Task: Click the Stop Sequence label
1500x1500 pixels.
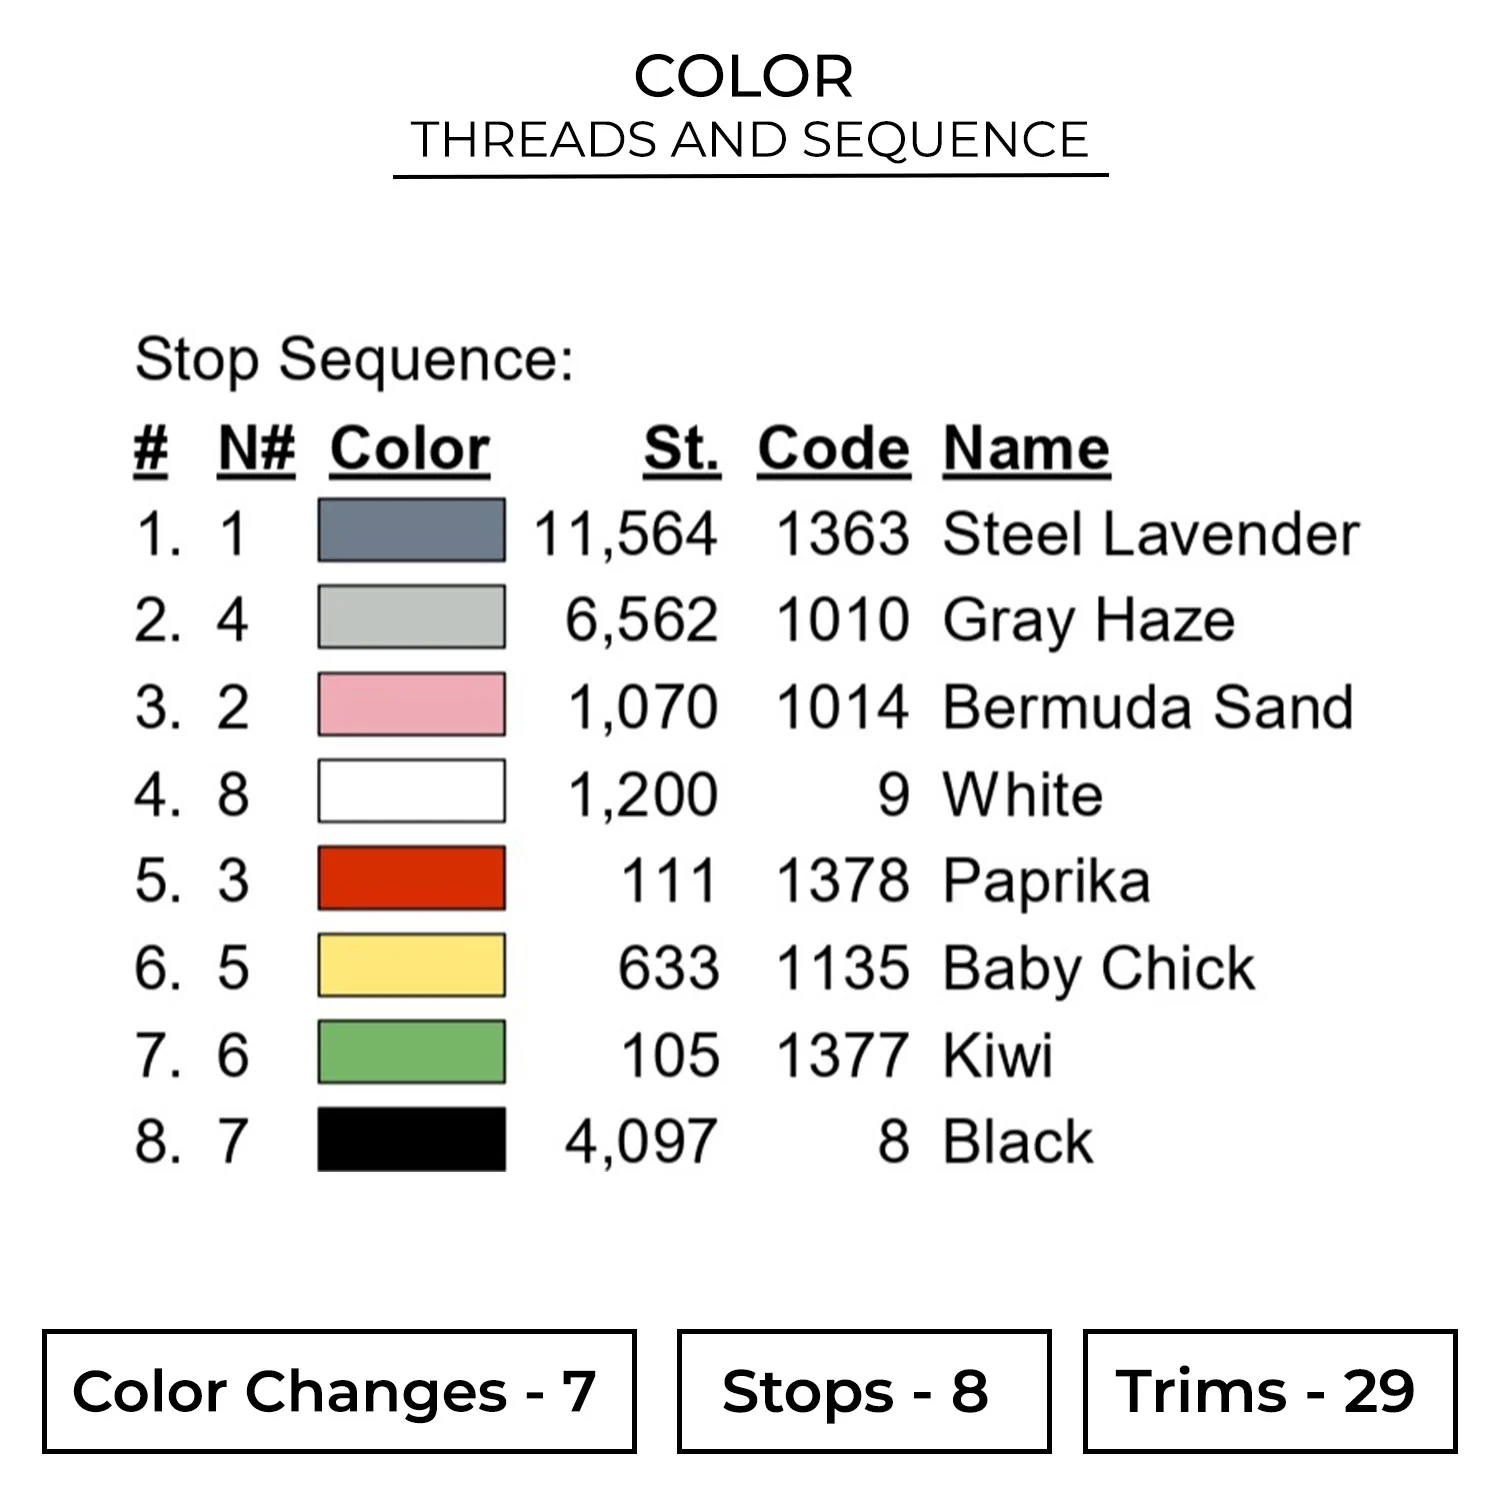Action: 354,359
